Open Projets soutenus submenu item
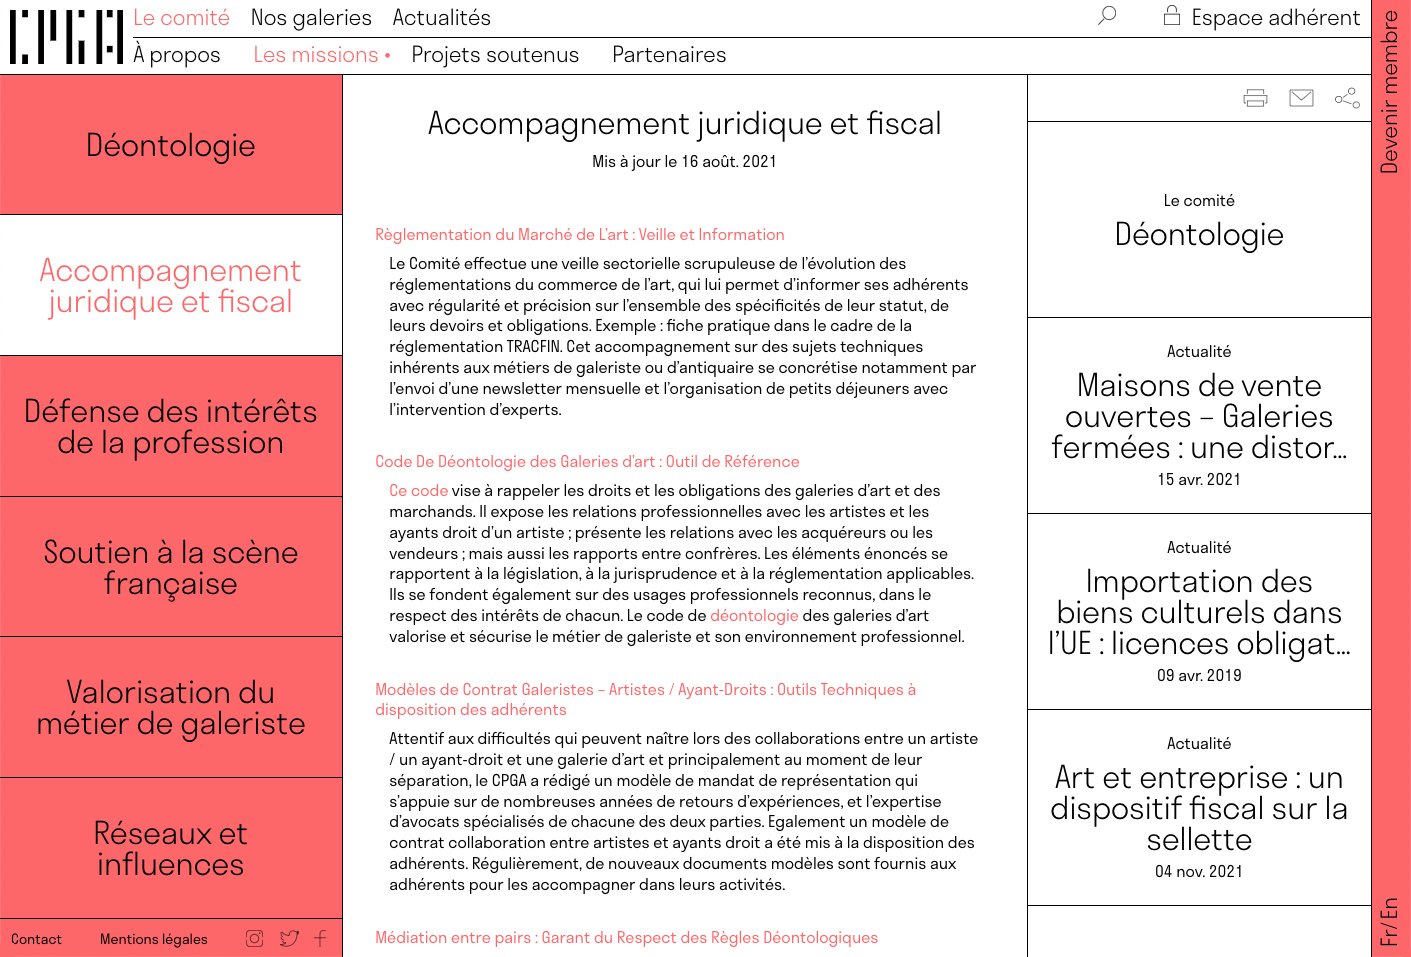1411x957 pixels. click(495, 55)
